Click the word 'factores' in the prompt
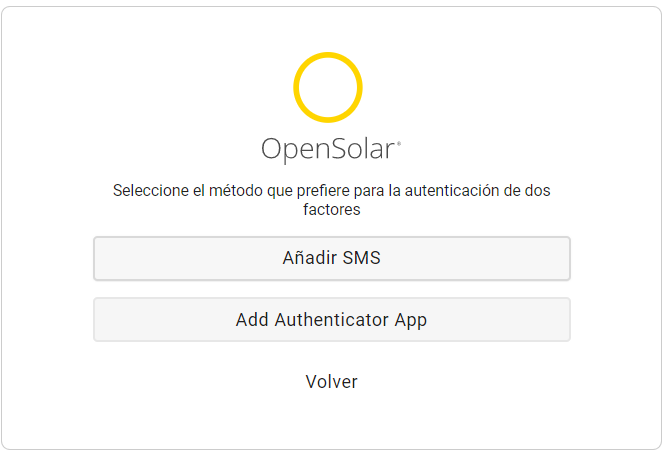 (x=332, y=210)
